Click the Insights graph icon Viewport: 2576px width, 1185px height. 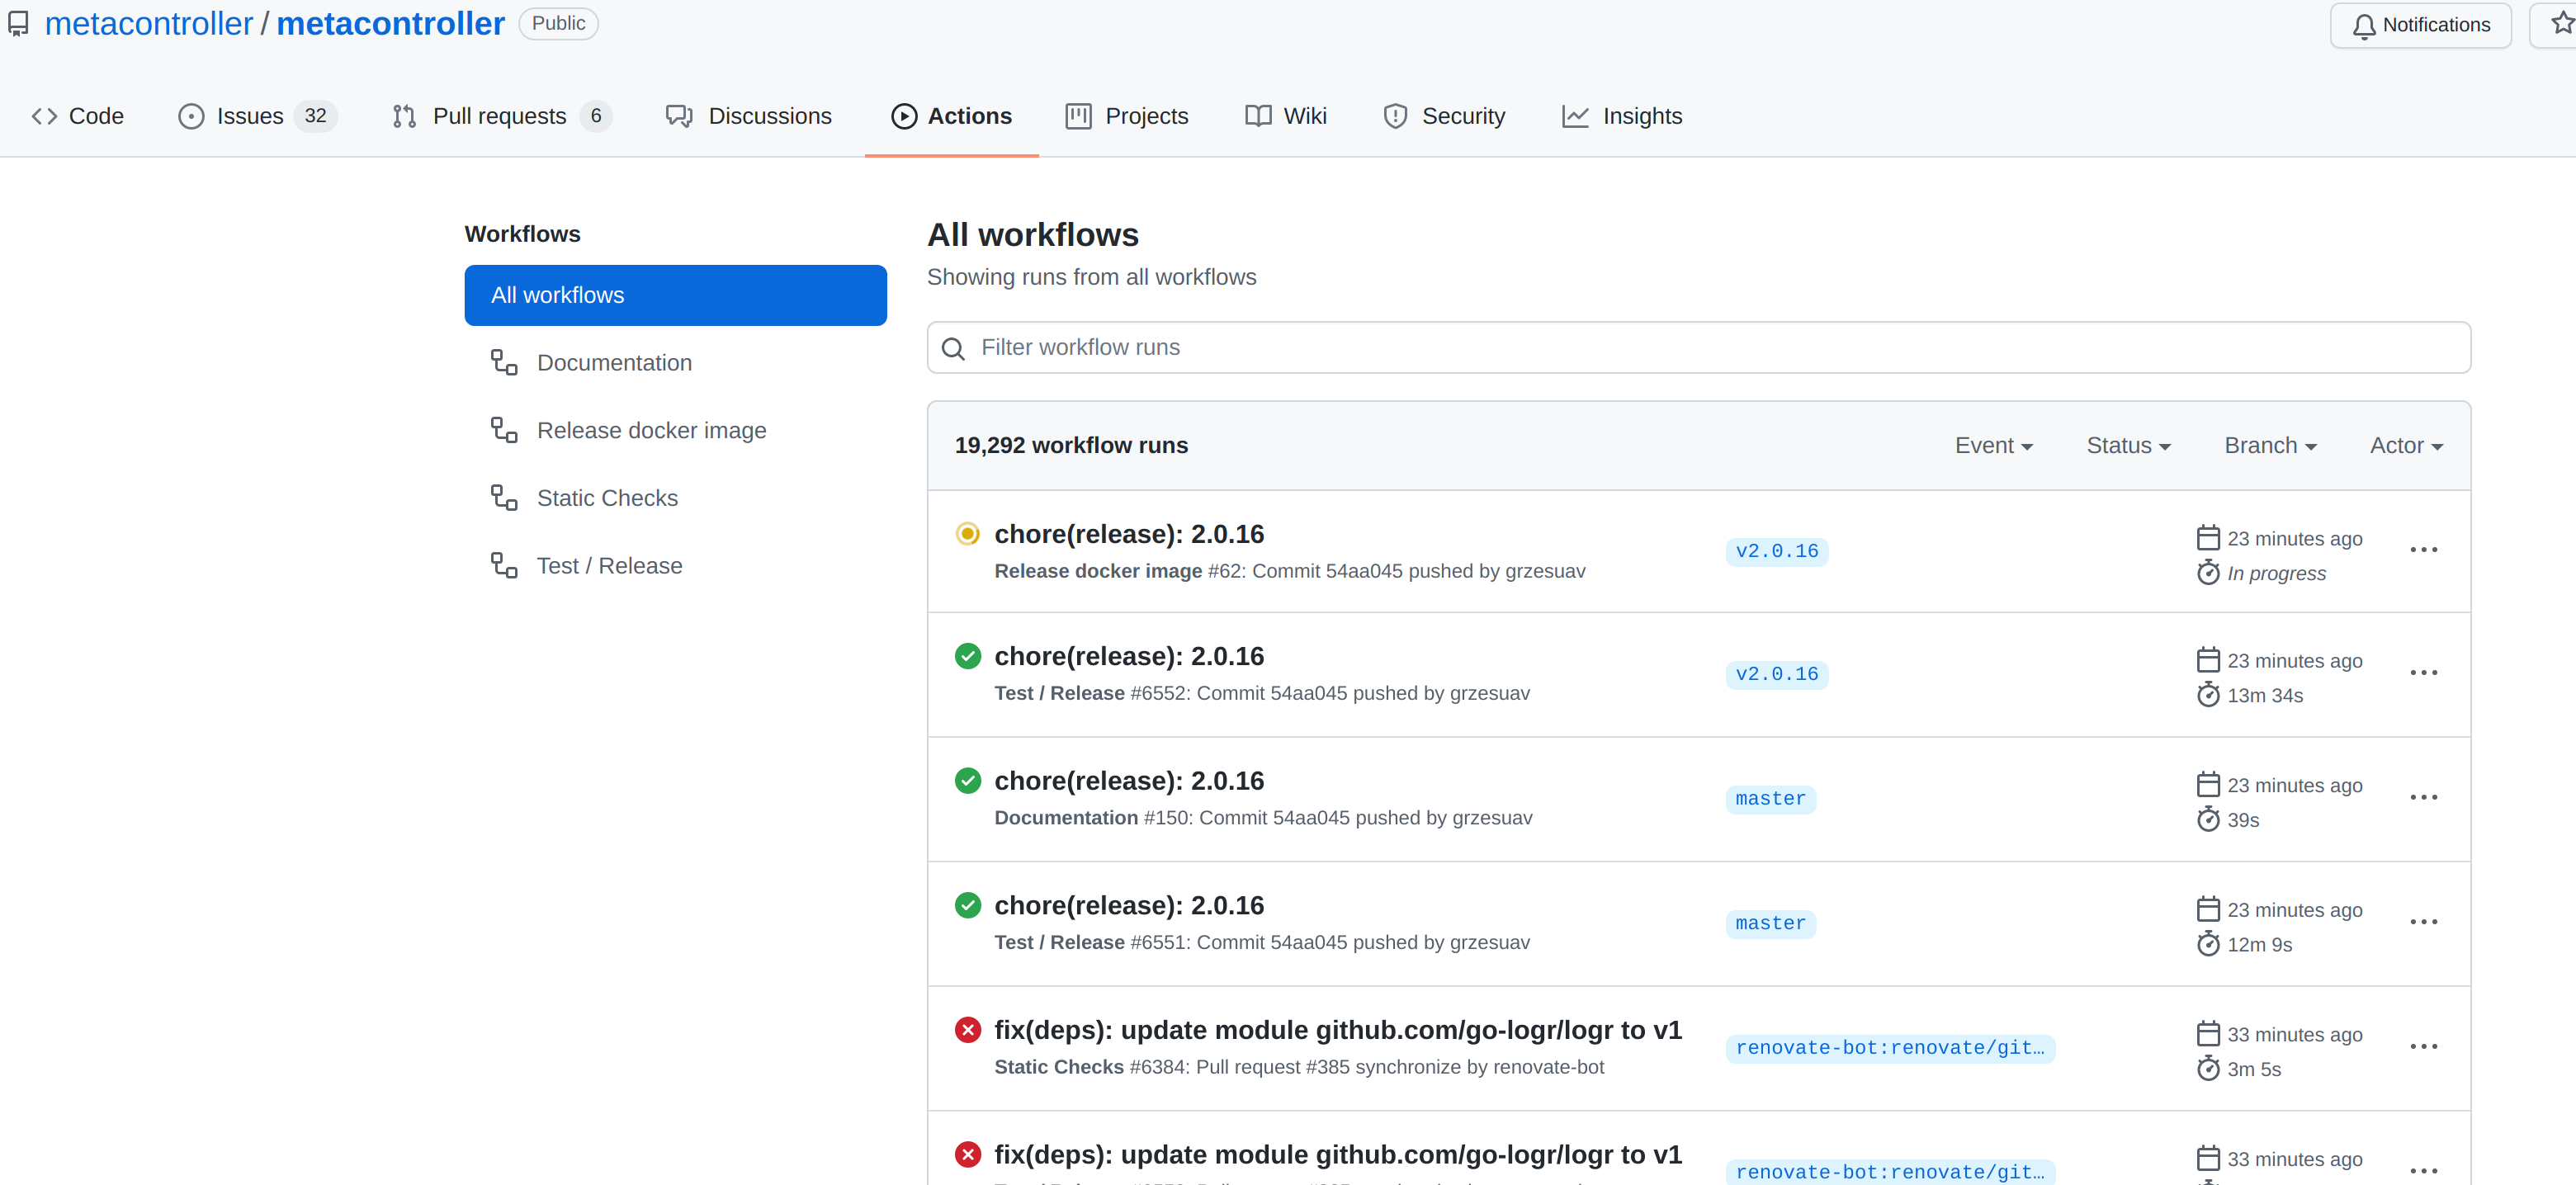(1576, 116)
